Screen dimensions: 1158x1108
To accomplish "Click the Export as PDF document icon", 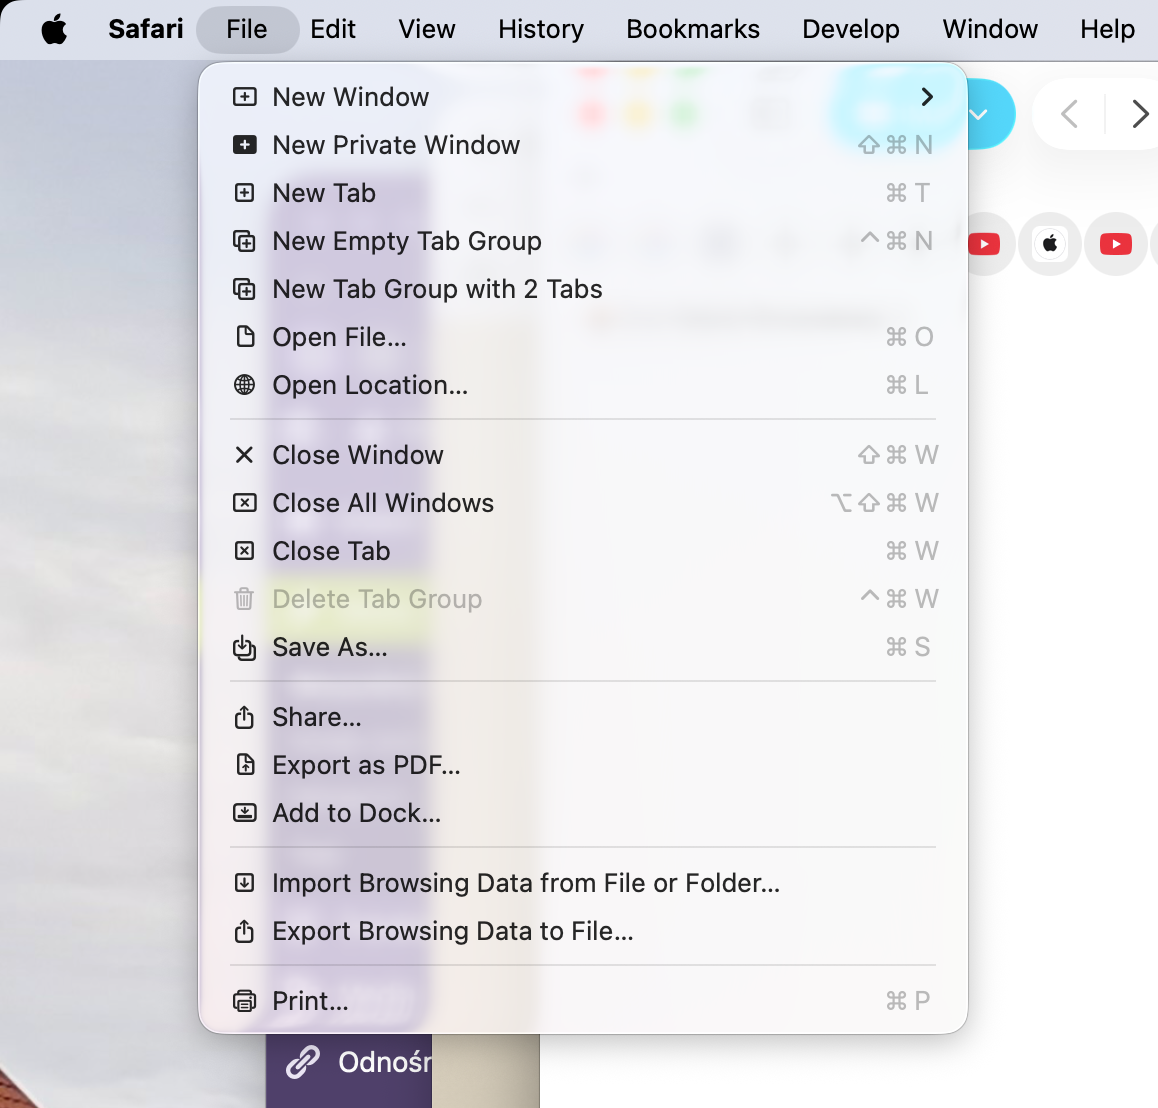I will pos(244,765).
